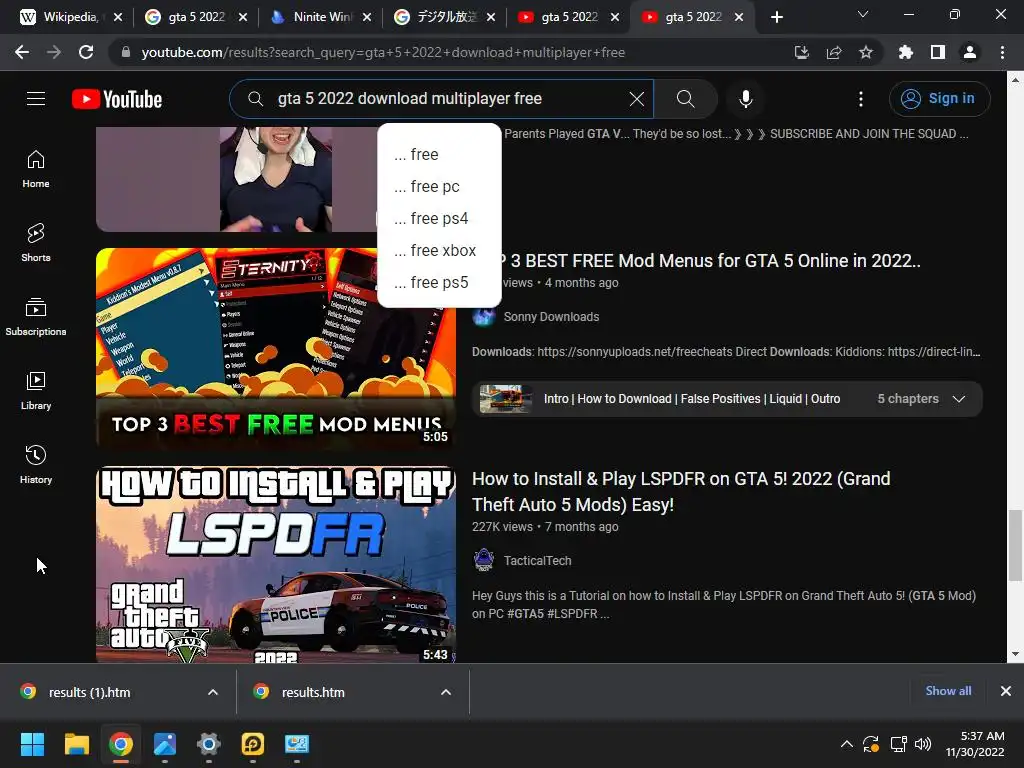This screenshot has width=1024, height=768.
Task: Select suggestion '... free xbox'
Action: click(440, 250)
